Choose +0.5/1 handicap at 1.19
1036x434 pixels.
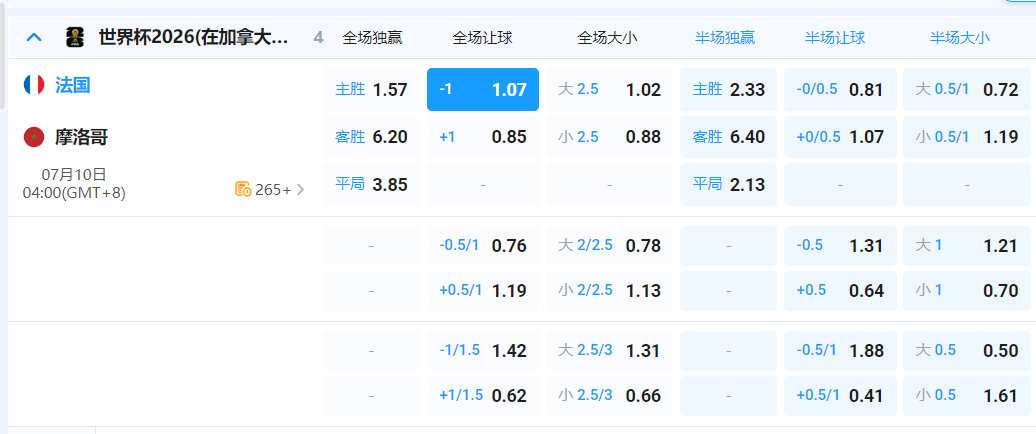tap(483, 291)
